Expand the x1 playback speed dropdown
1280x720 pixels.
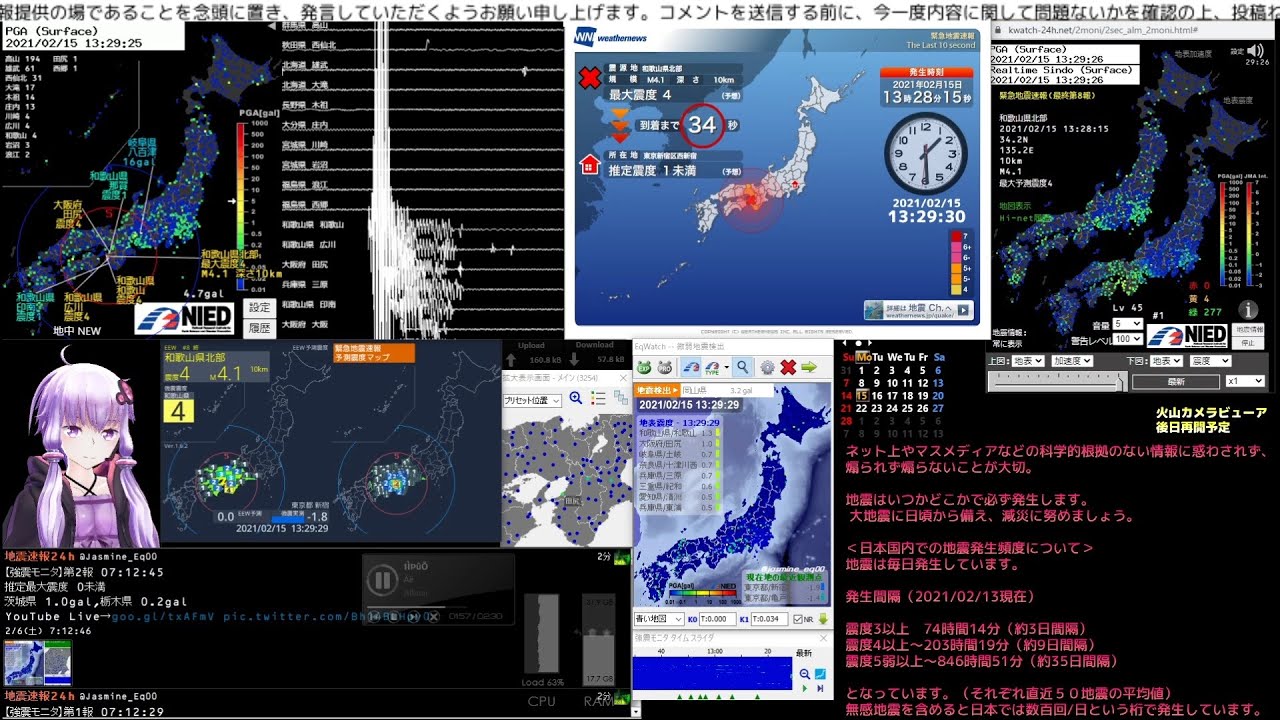tap(1245, 381)
